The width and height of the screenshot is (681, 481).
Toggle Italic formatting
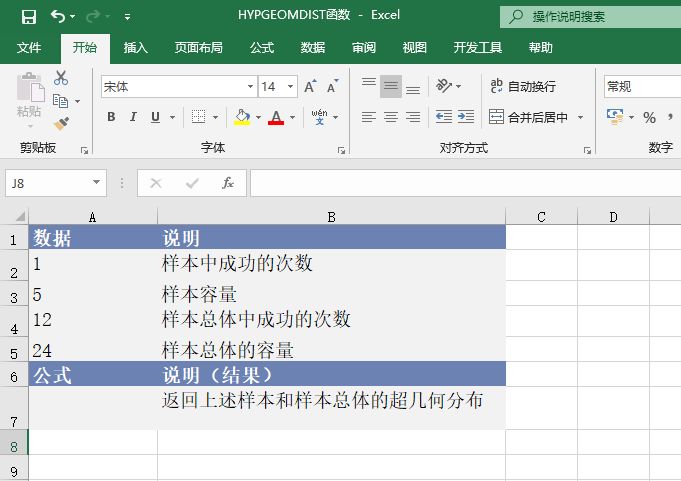pos(134,117)
